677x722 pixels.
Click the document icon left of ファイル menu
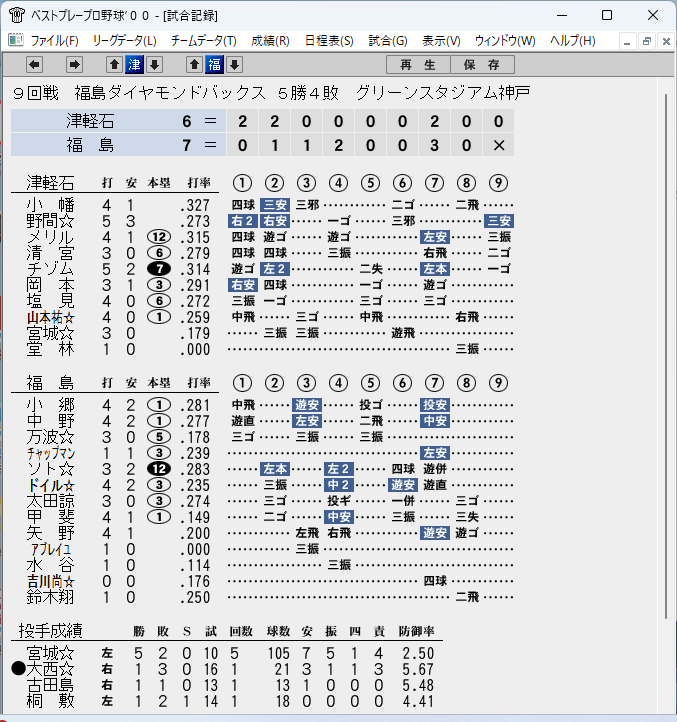16,41
